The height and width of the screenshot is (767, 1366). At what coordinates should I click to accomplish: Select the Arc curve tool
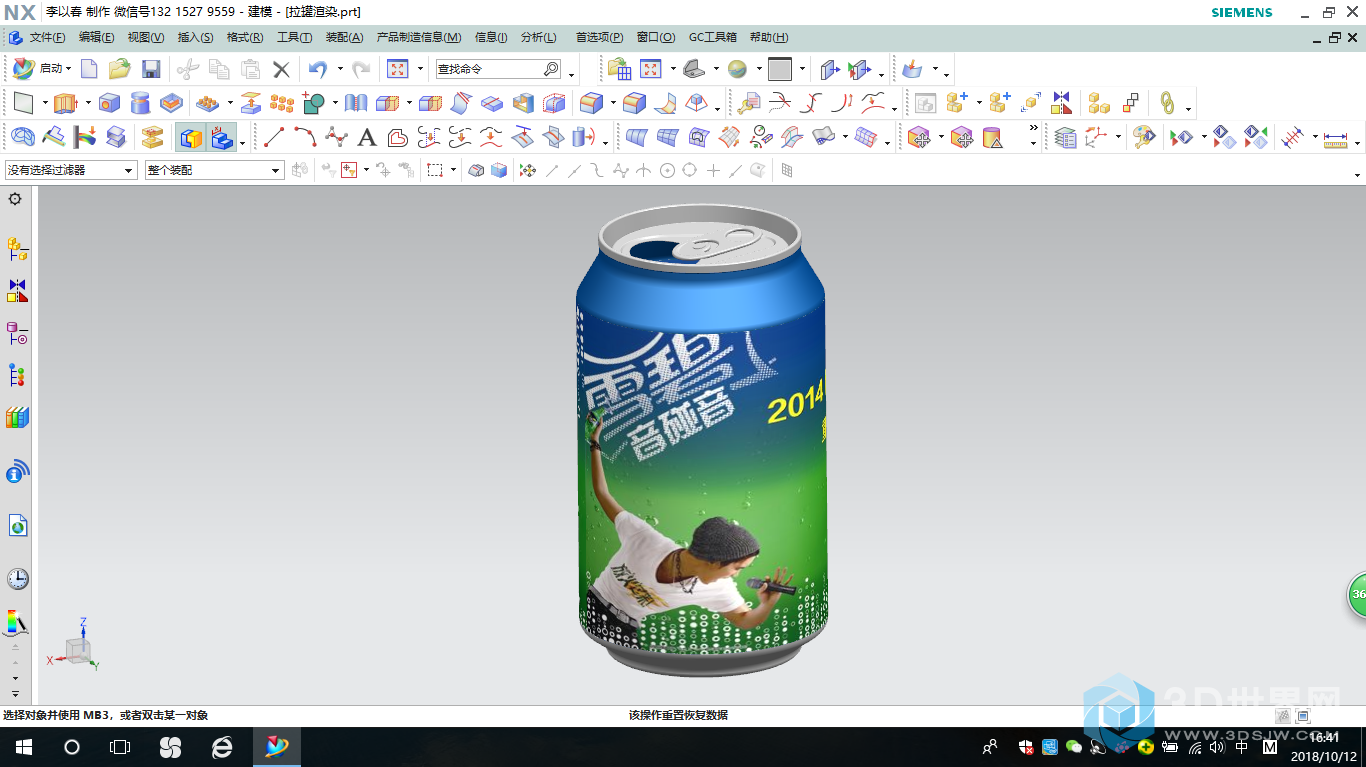[305, 137]
